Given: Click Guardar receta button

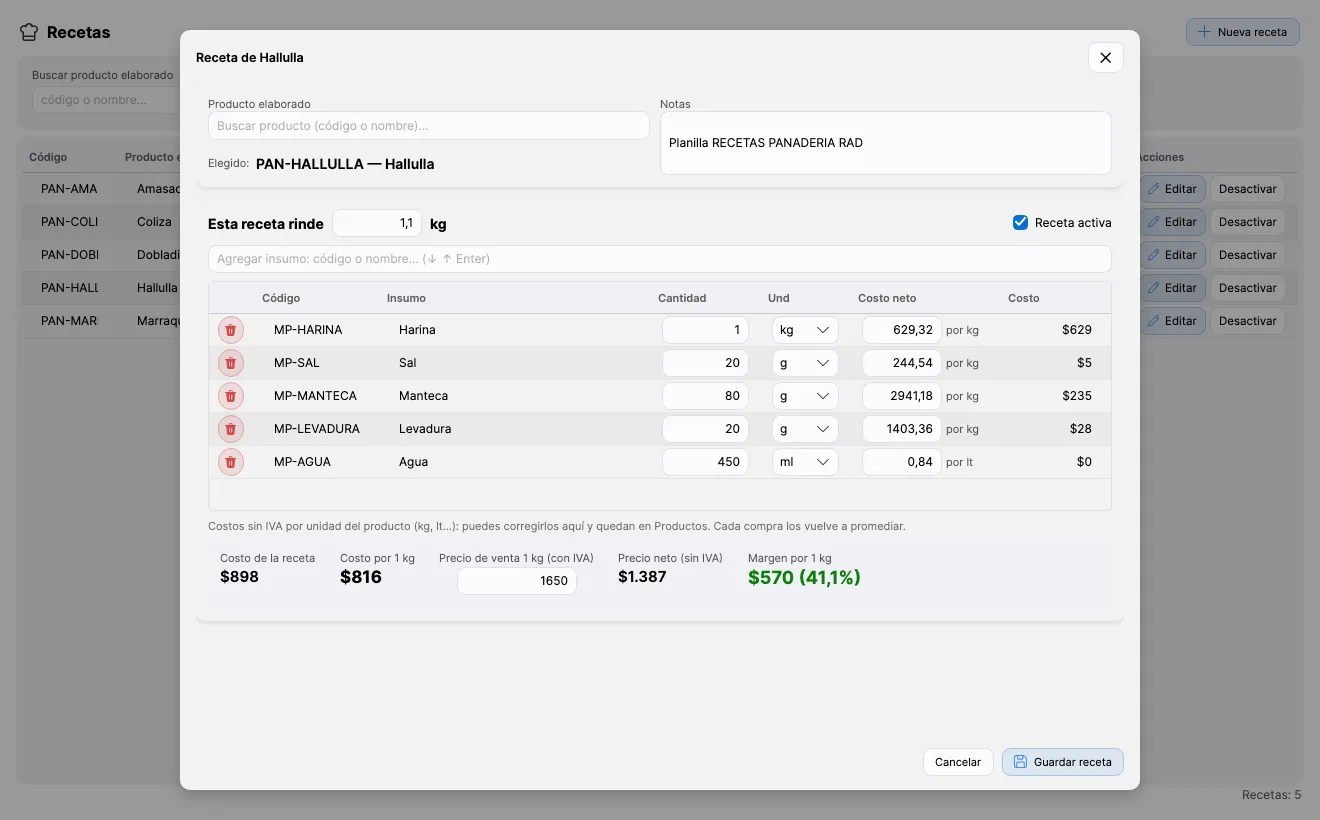Looking at the screenshot, I should click(x=1063, y=762).
